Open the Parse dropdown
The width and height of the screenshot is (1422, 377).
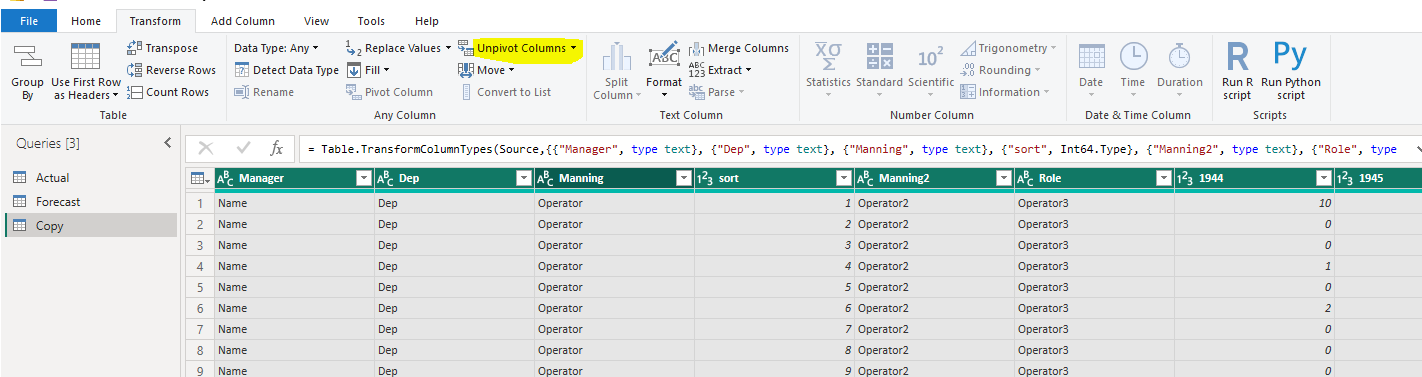[x=716, y=92]
